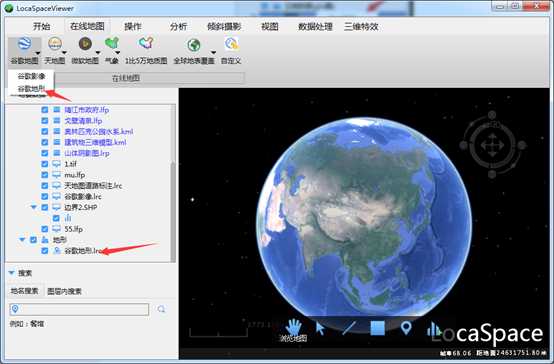Switch to the 分析 ribbon tab

(178, 27)
